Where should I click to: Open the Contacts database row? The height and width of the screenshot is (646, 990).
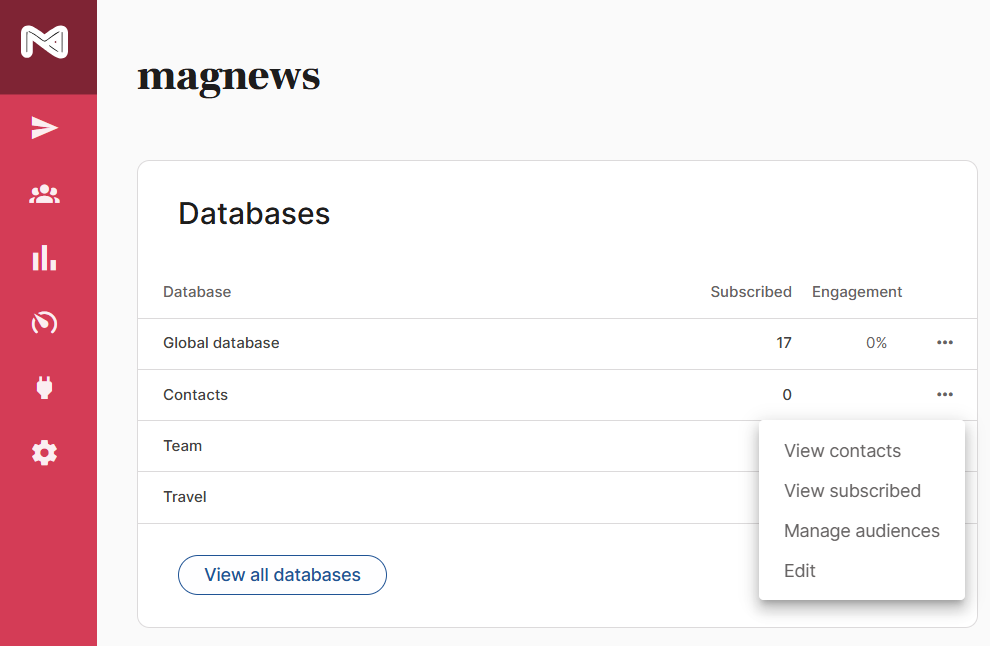point(558,395)
